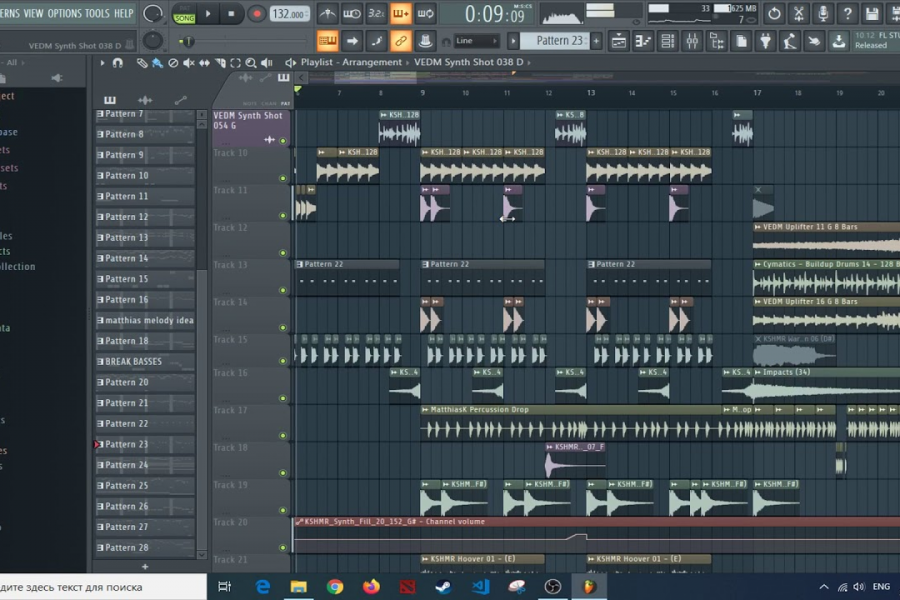Open the pattern selector arrow before Pattern 23
This screenshot has width=900, height=600.
click(x=513, y=41)
